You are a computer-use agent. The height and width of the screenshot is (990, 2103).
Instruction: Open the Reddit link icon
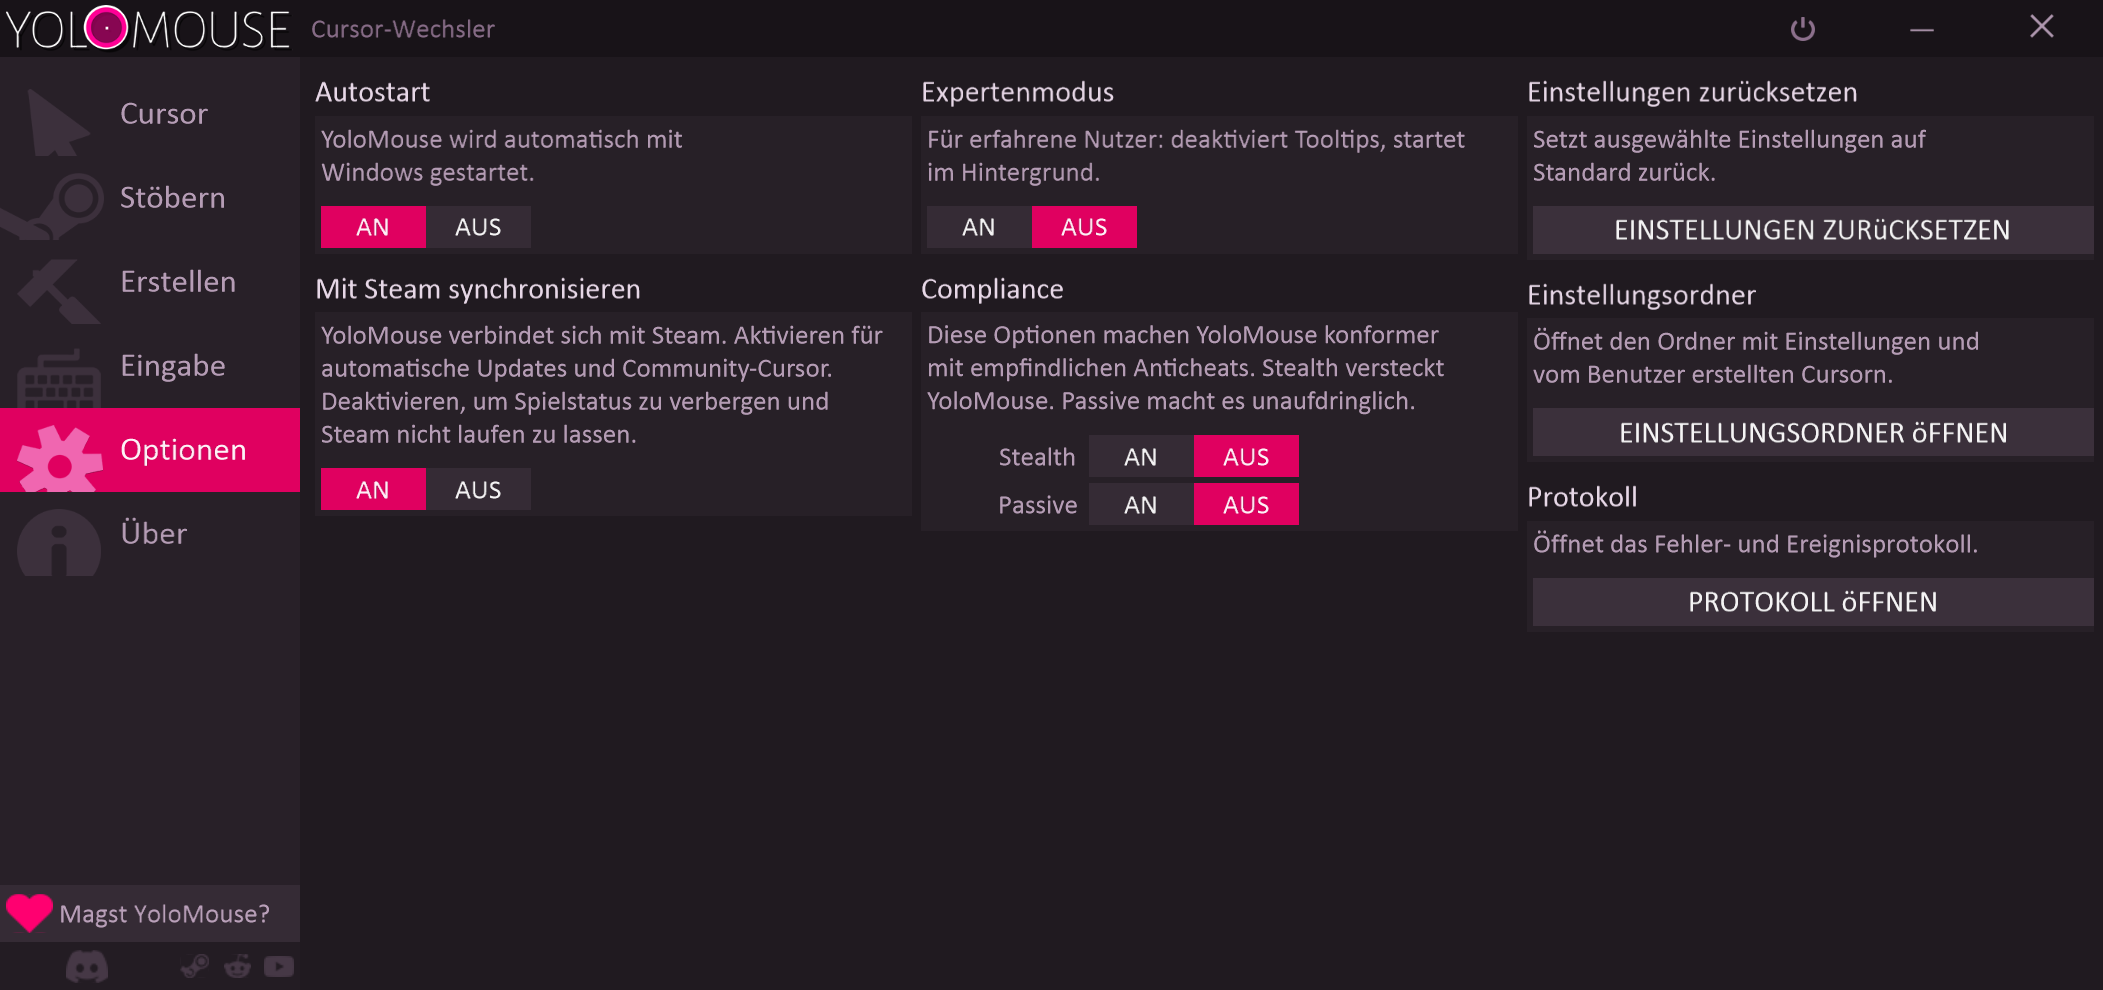pyautogui.click(x=238, y=967)
